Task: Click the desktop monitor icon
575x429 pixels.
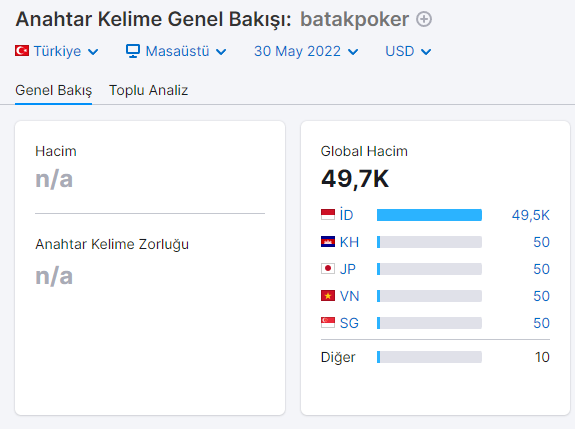Action: (x=133, y=51)
